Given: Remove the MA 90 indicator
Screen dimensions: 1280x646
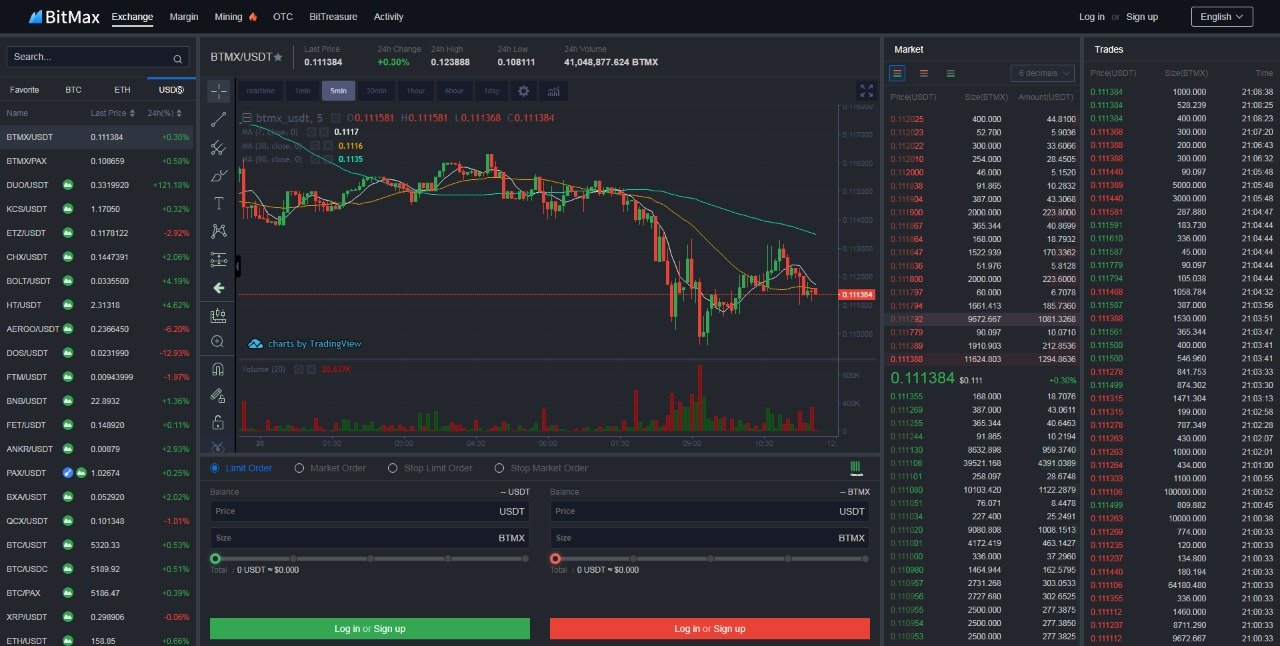Looking at the screenshot, I should coord(326,159).
